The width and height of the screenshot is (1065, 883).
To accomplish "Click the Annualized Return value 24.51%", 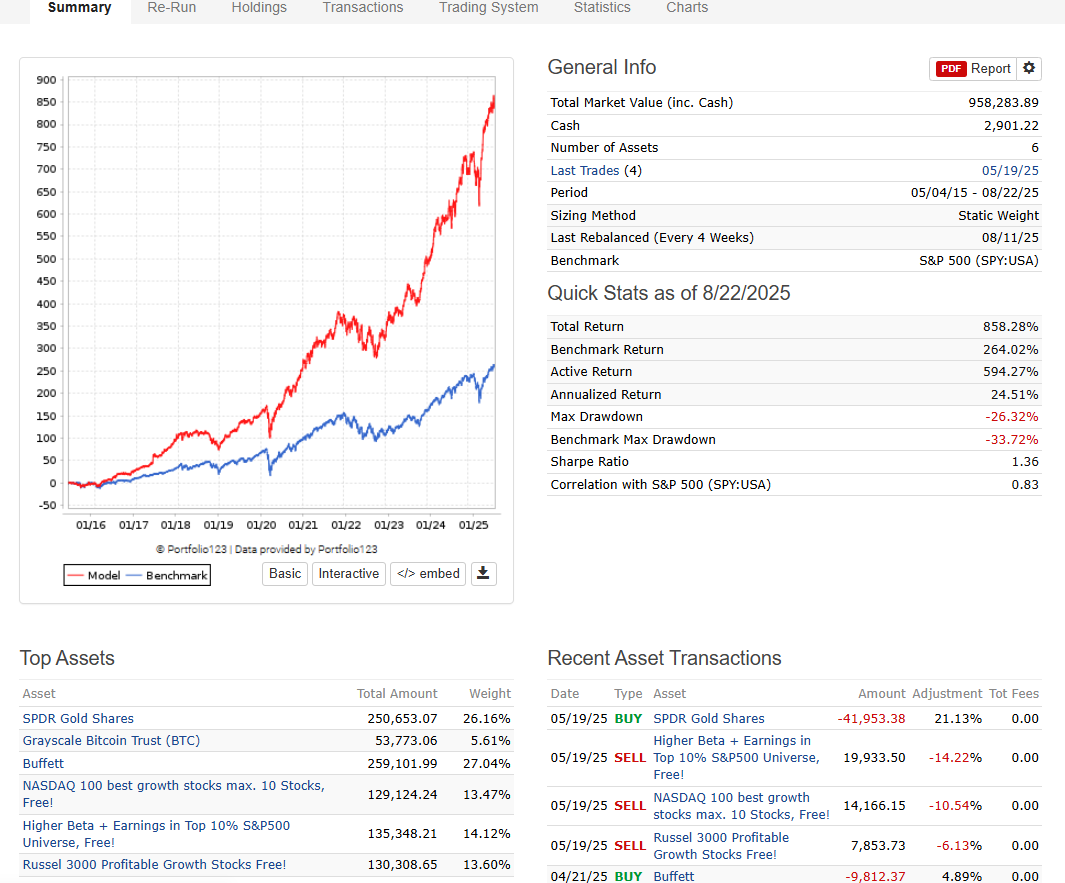I will [x=1015, y=395].
